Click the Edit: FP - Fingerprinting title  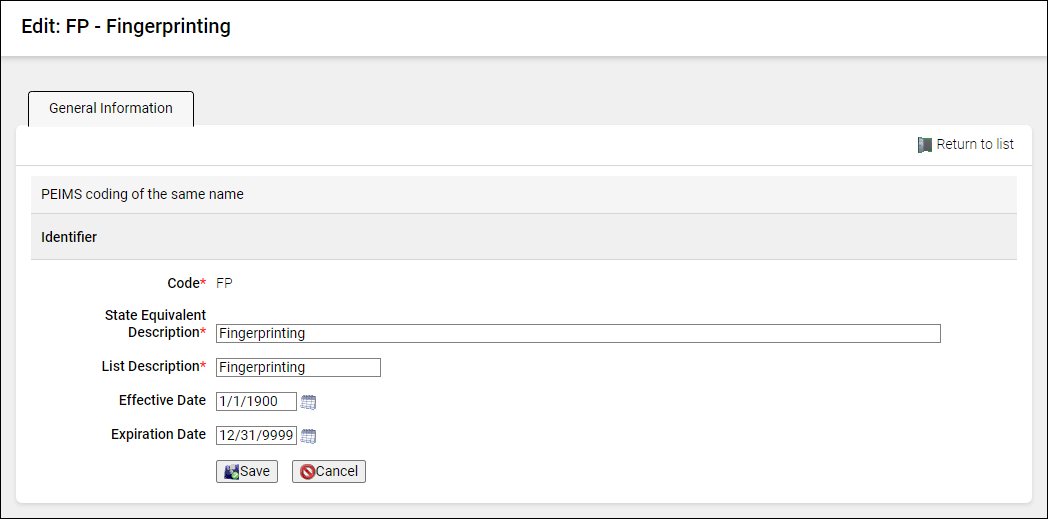click(x=126, y=27)
